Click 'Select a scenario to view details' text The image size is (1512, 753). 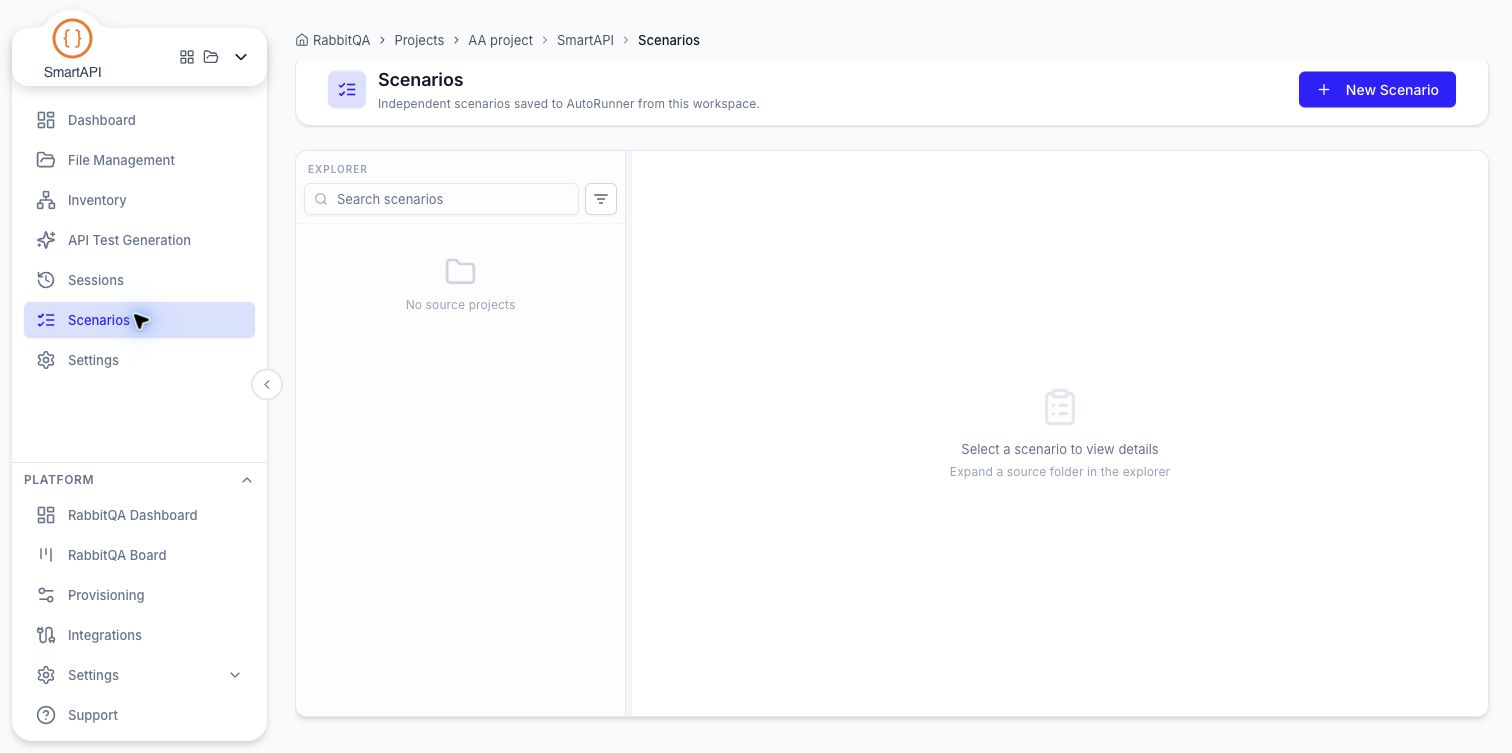click(x=1060, y=449)
